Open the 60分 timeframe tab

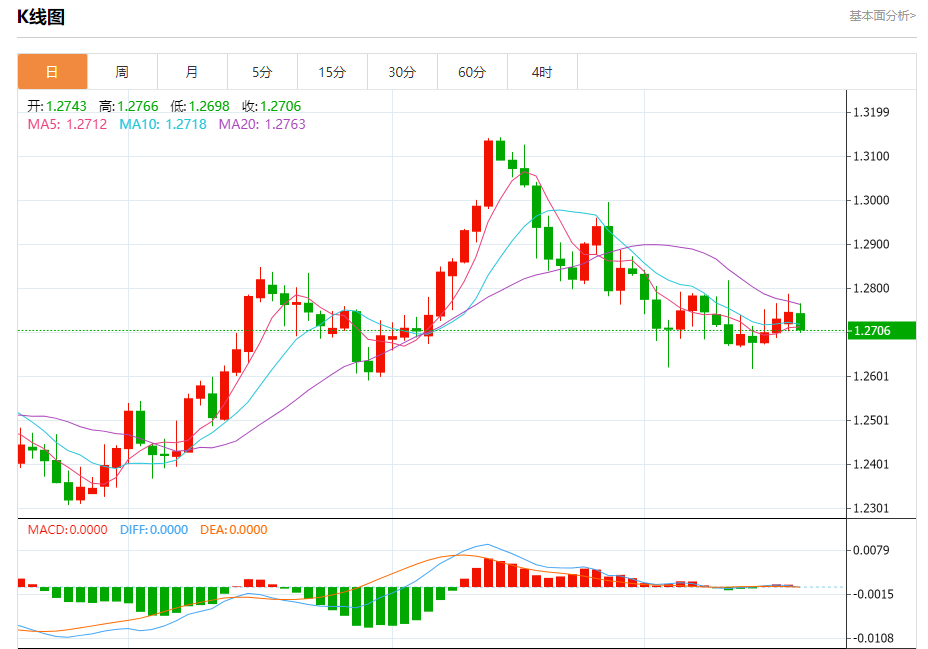tap(472, 72)
